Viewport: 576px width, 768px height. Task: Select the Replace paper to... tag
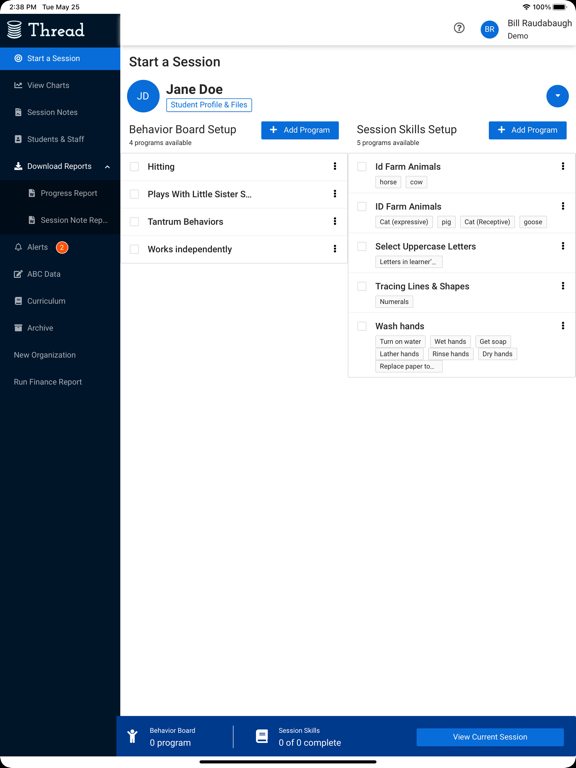tap(408, 366)
